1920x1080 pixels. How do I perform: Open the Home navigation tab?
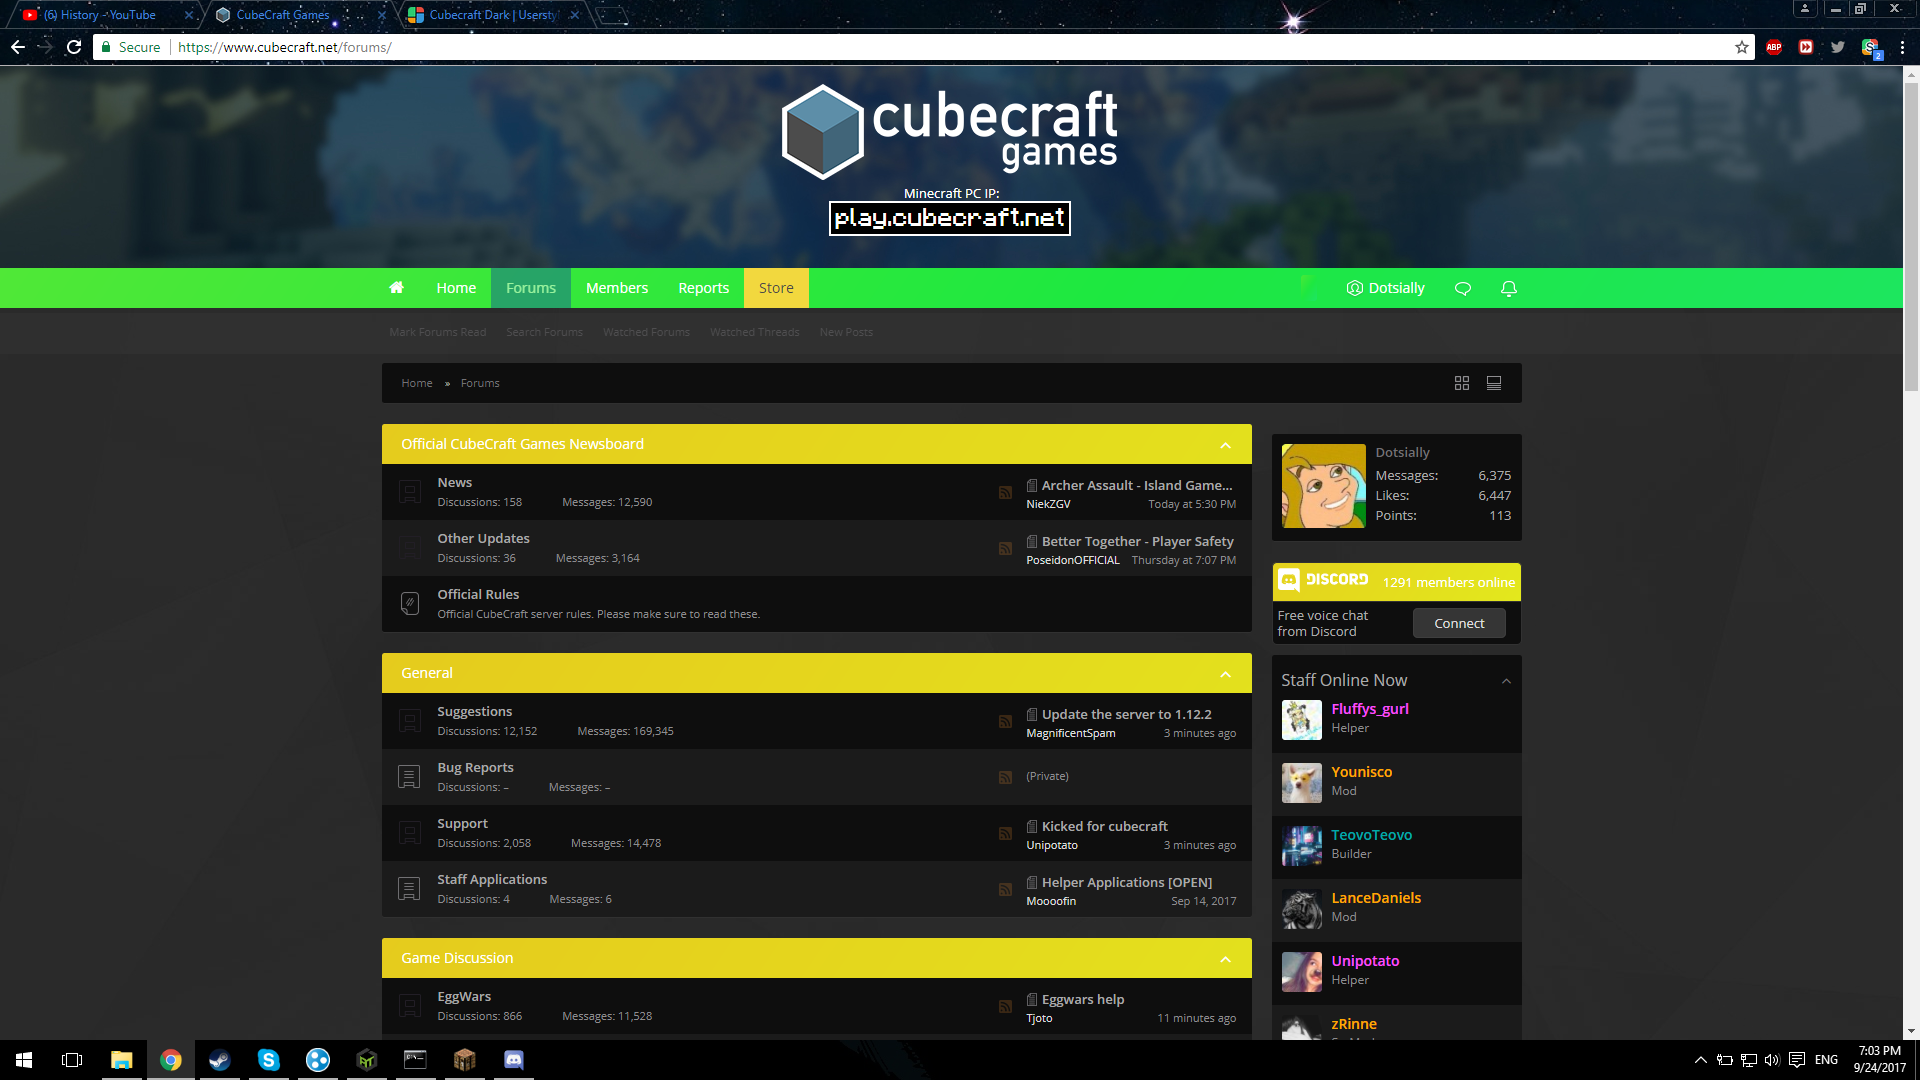click(x=456, y=288)
